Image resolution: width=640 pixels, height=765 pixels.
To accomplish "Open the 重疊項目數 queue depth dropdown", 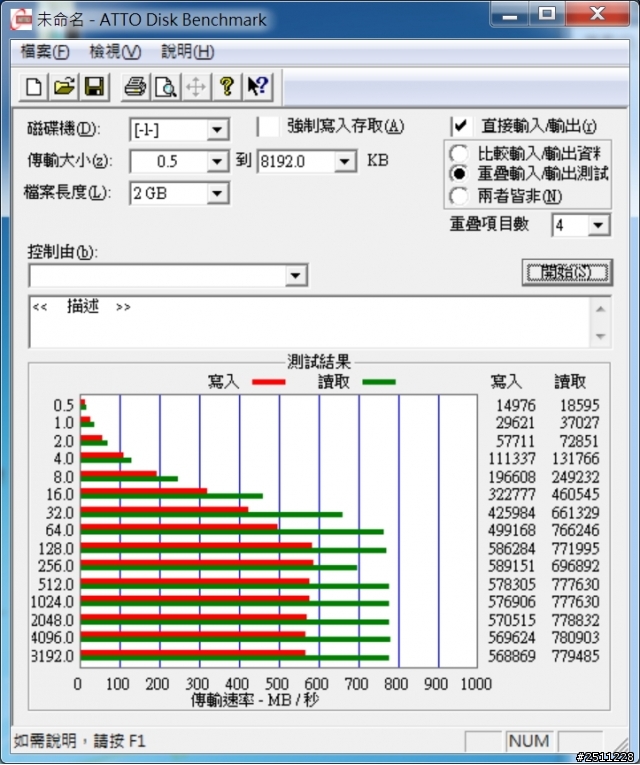I will [x=599, y=225].
